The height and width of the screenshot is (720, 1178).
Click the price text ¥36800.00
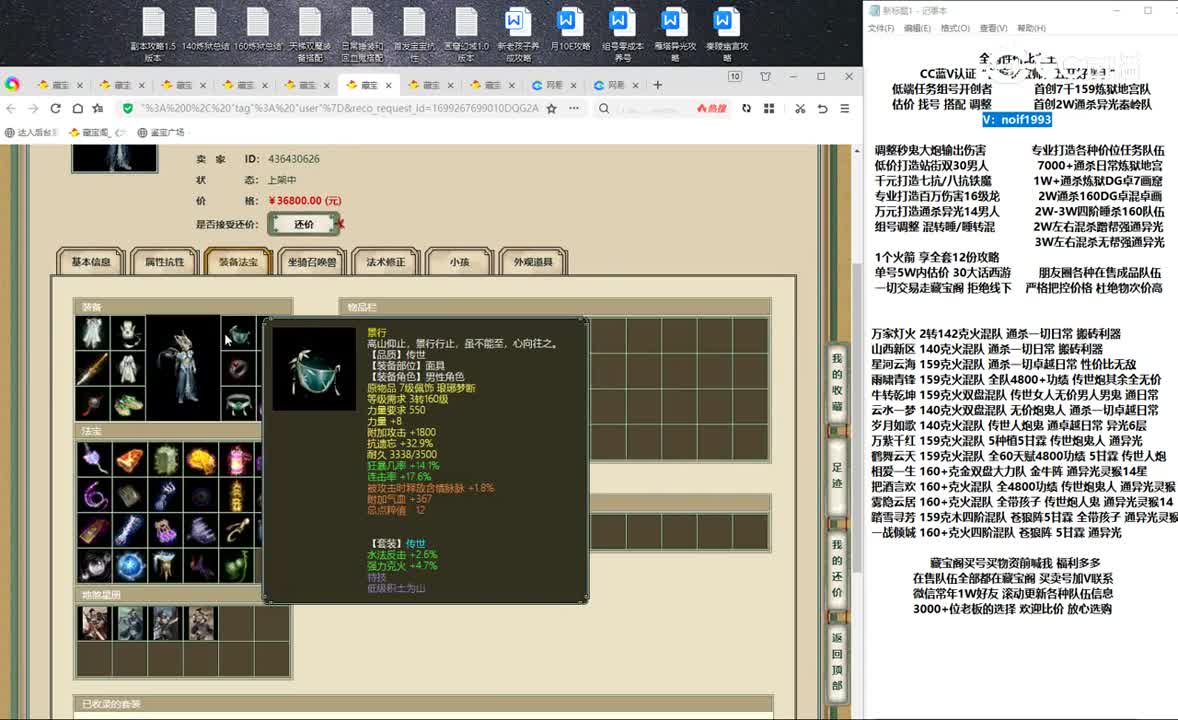point(304,201)
